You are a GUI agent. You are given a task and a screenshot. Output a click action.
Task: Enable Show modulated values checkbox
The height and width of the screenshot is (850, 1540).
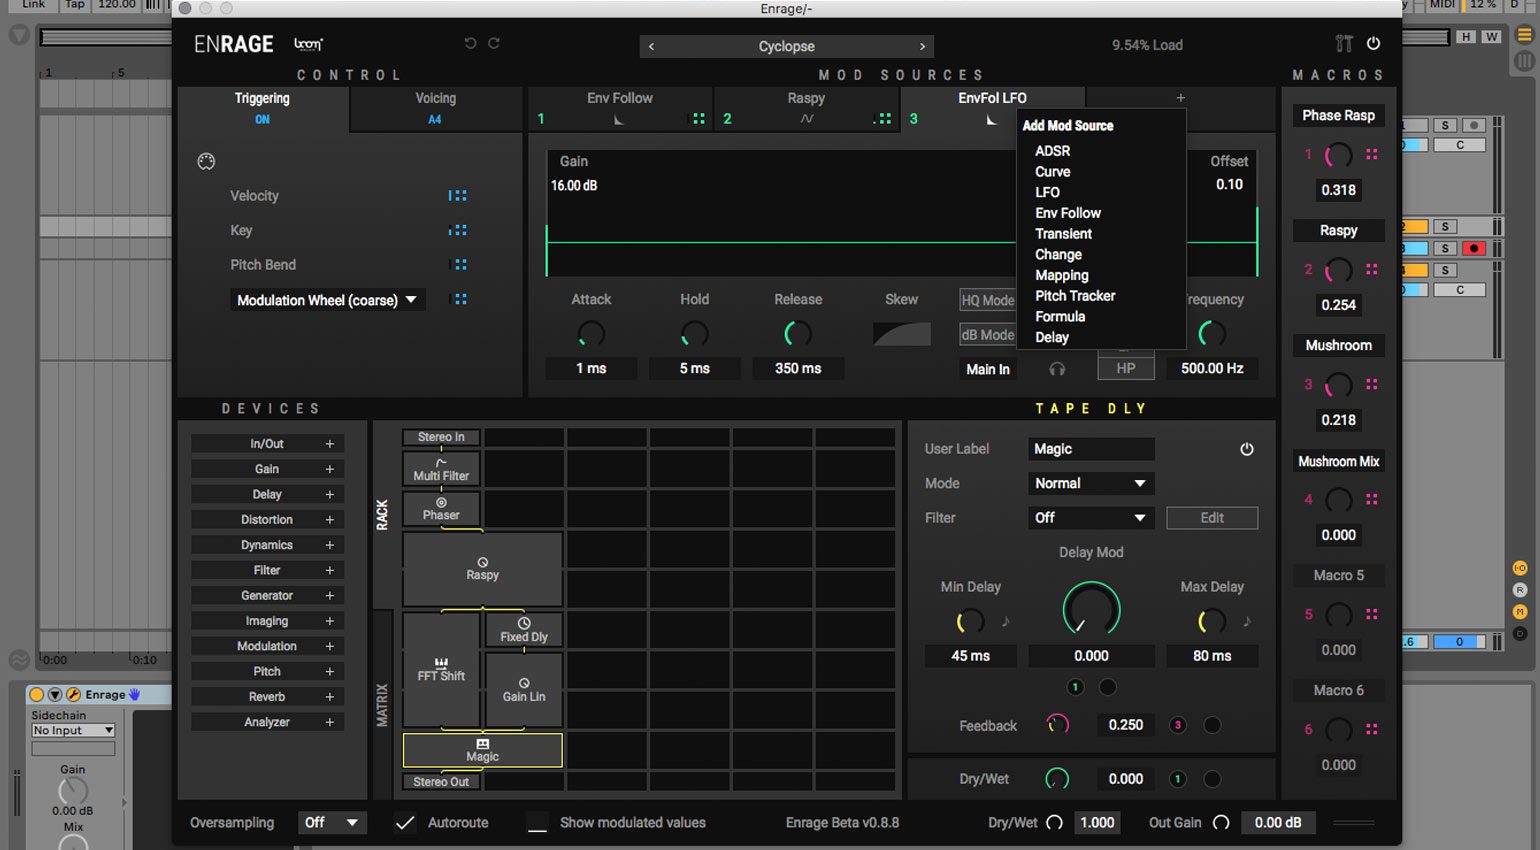click(537, 823)
